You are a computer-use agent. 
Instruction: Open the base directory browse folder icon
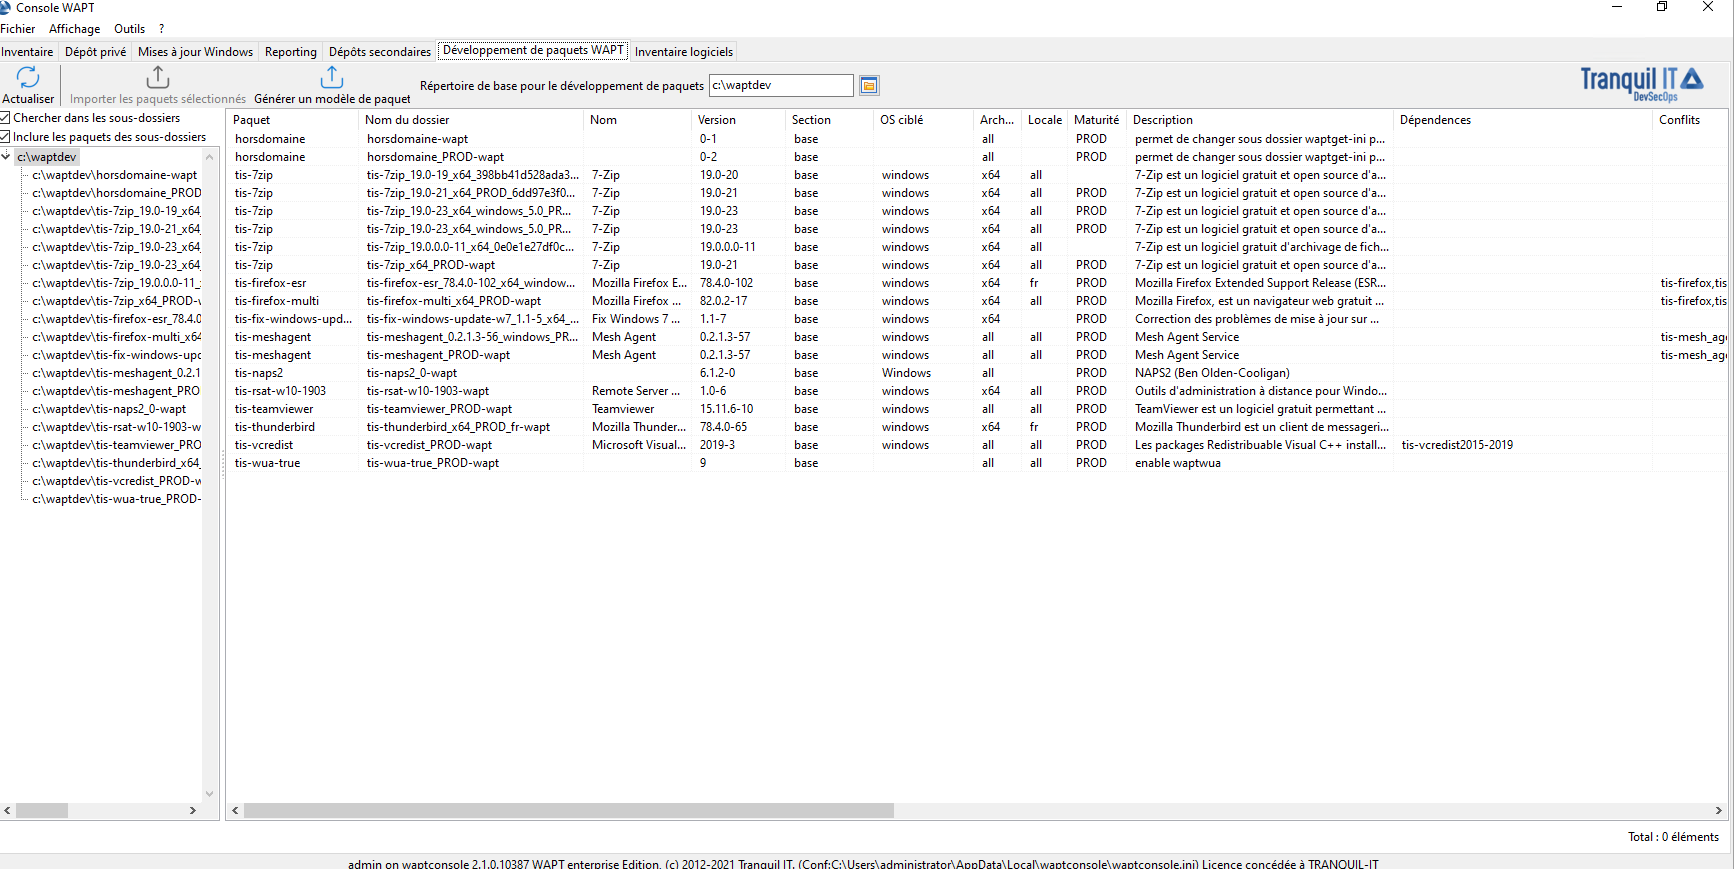[869, 86]
